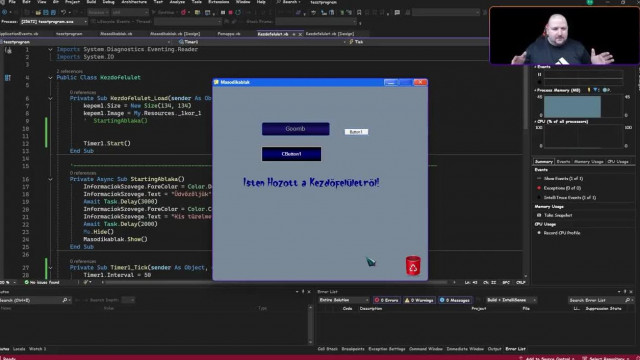Collapse the Process Memory graph section

[535, 90]
